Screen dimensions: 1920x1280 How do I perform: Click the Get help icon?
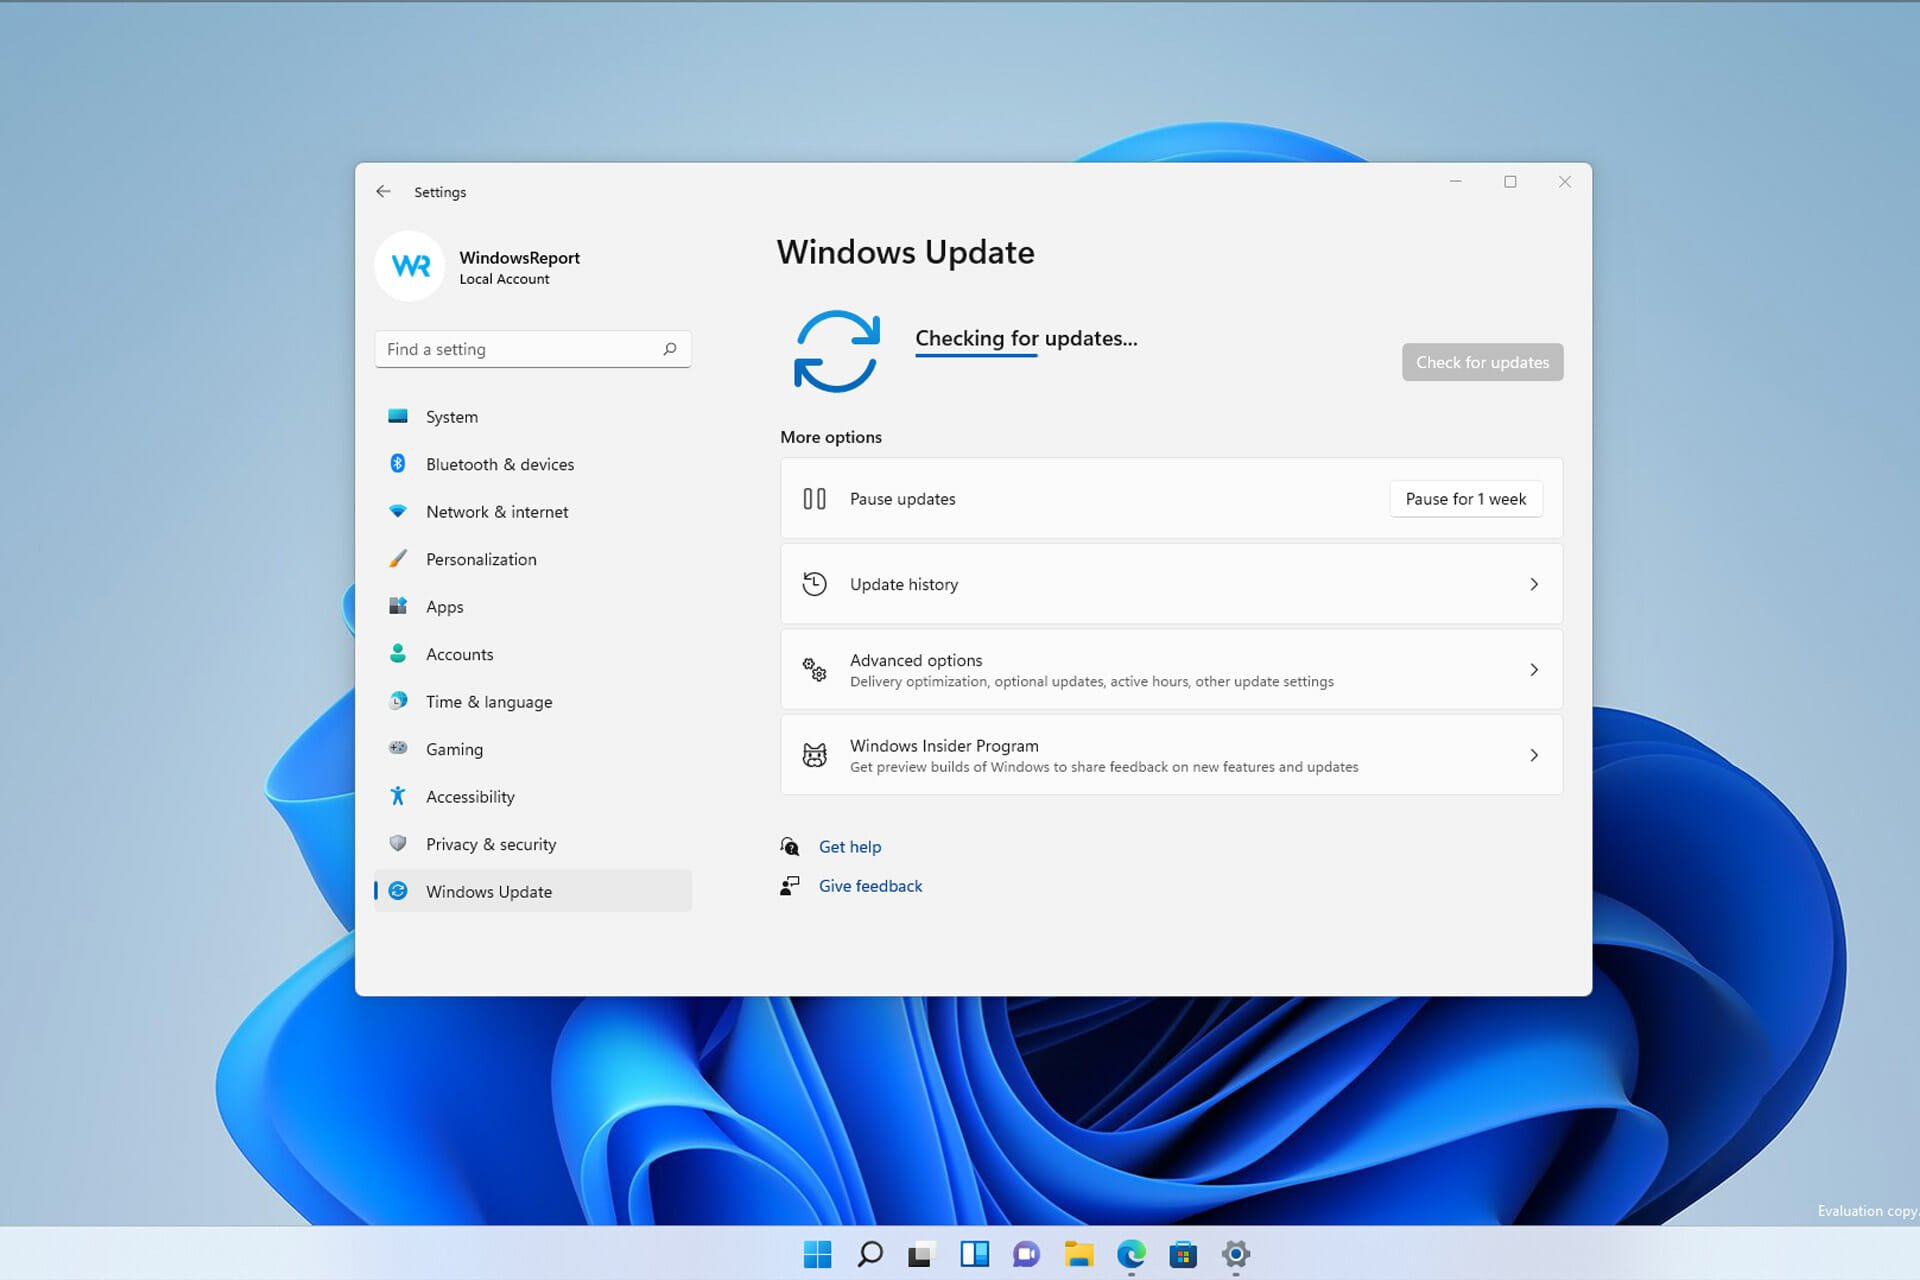point(790,847)
